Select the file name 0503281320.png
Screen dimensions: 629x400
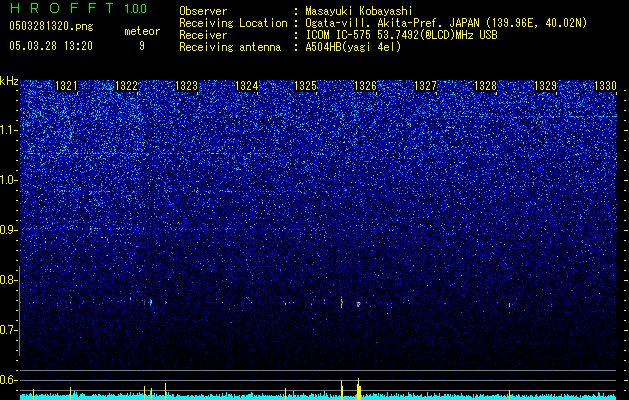pos(51,26)
